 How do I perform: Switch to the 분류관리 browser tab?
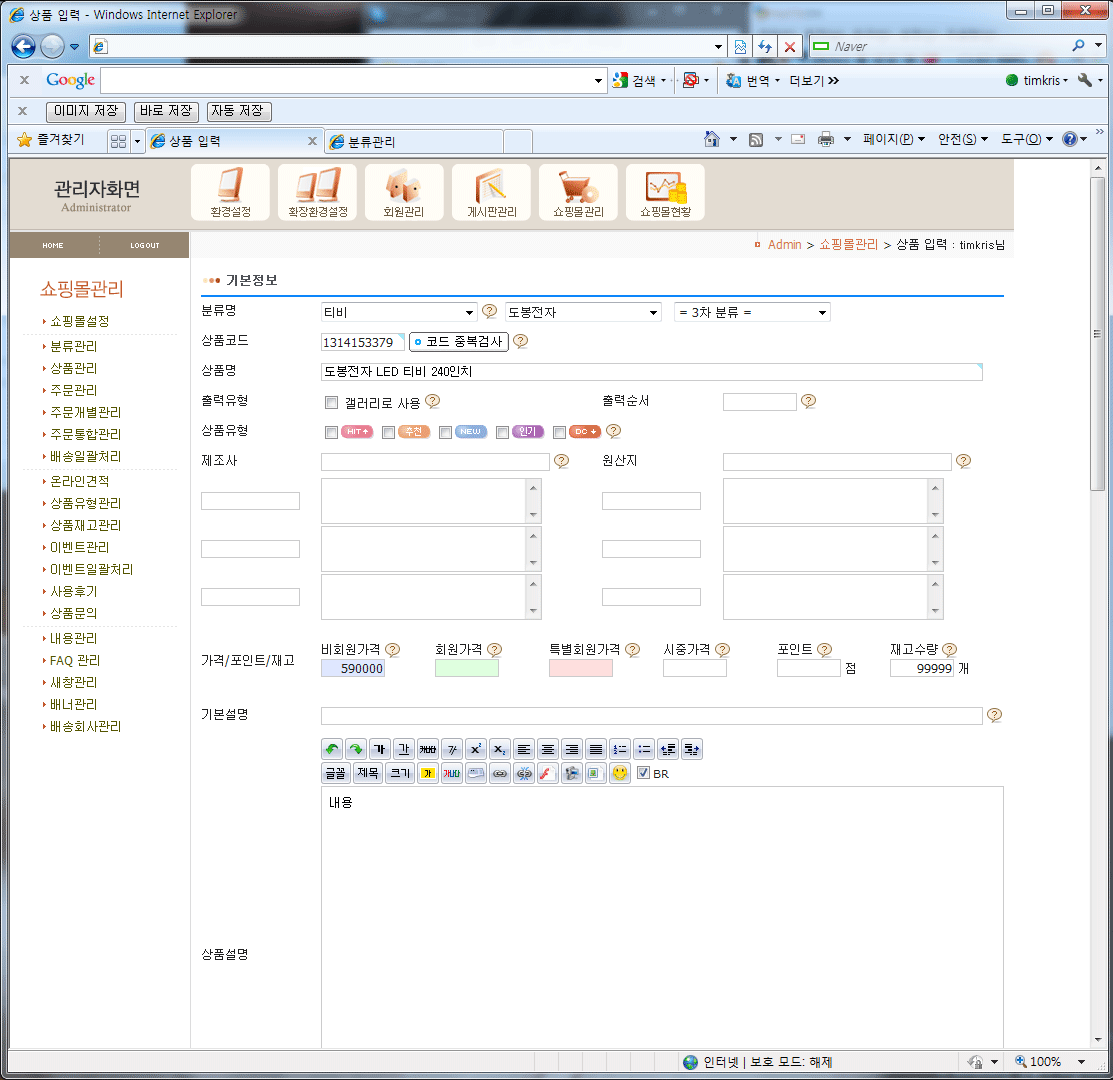[x=415, y=142]
